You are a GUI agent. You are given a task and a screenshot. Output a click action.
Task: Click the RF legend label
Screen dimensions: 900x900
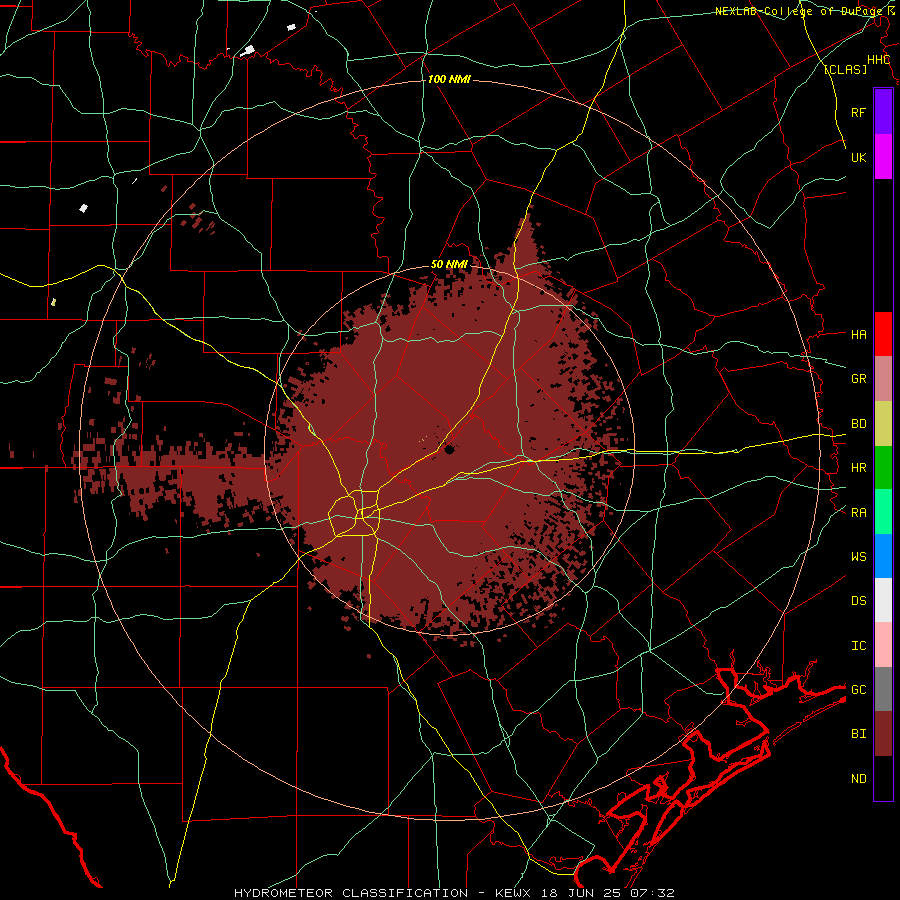859,112
